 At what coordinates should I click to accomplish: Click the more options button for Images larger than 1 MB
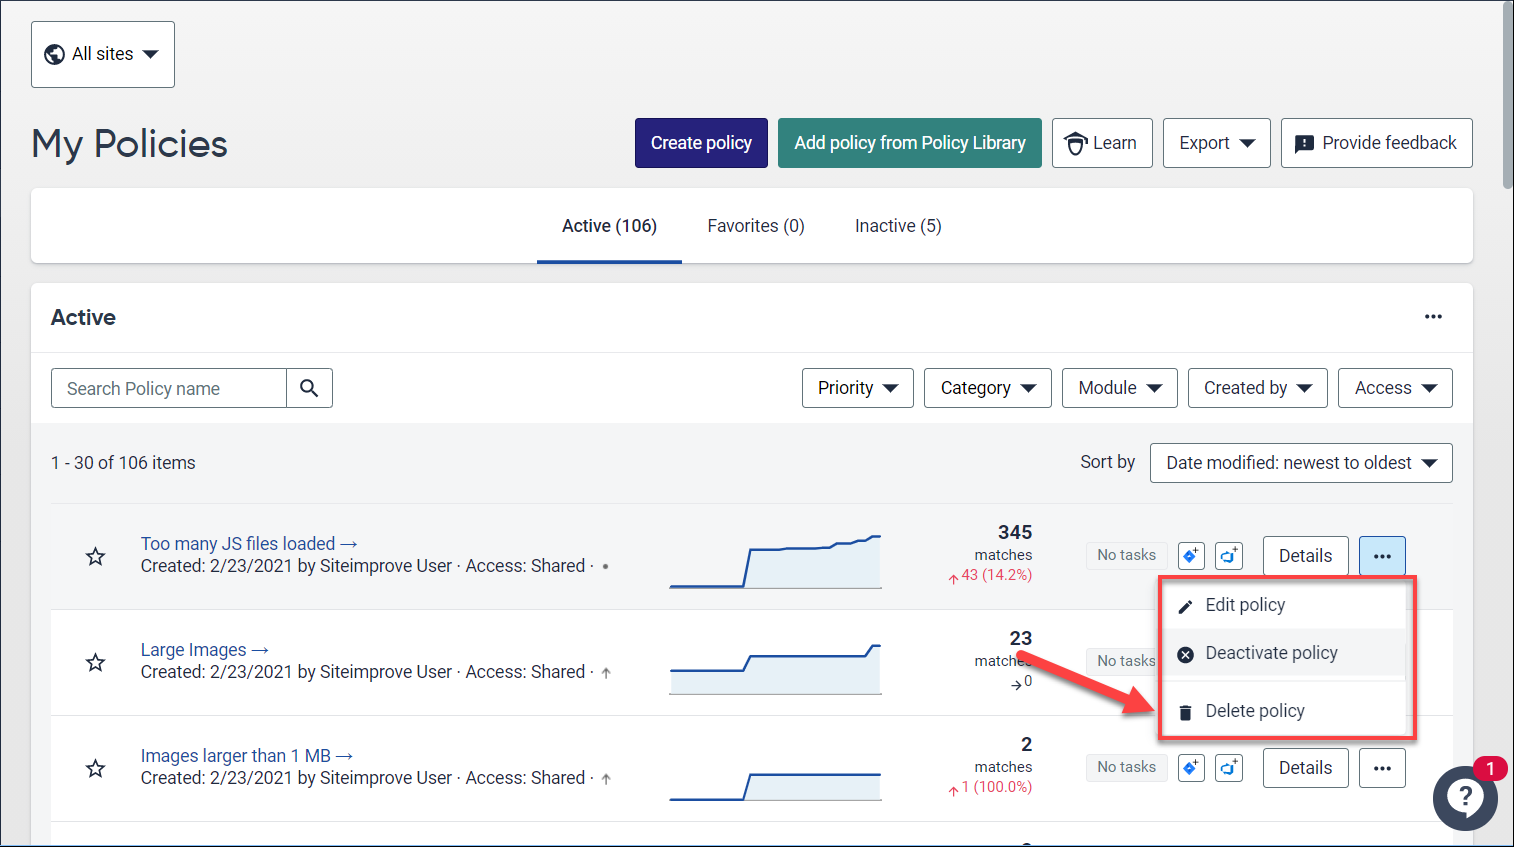(x=1382, y=768)
